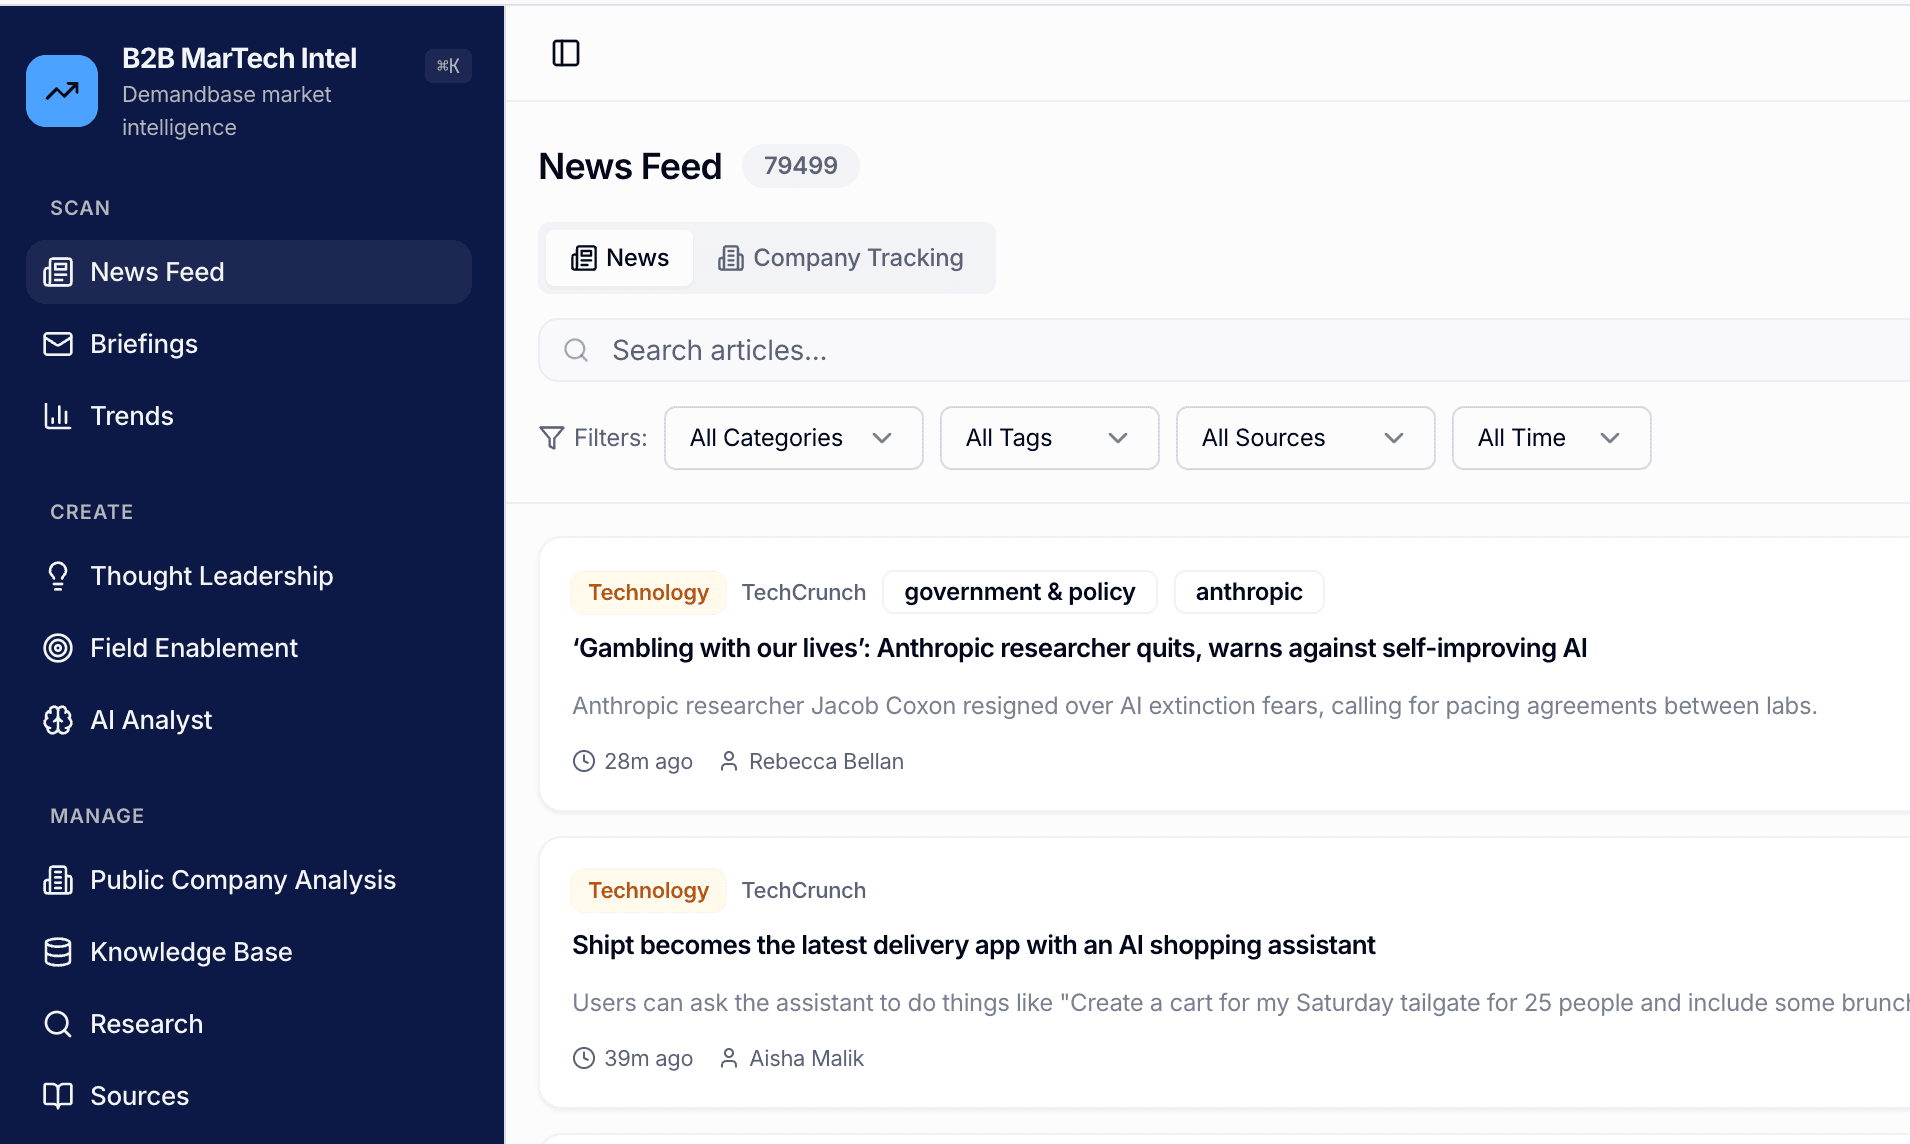Switch to the Company Tracking tab
Image resolution: width=1910 pixels, height=1144 pixels.
tap(841, 258)
